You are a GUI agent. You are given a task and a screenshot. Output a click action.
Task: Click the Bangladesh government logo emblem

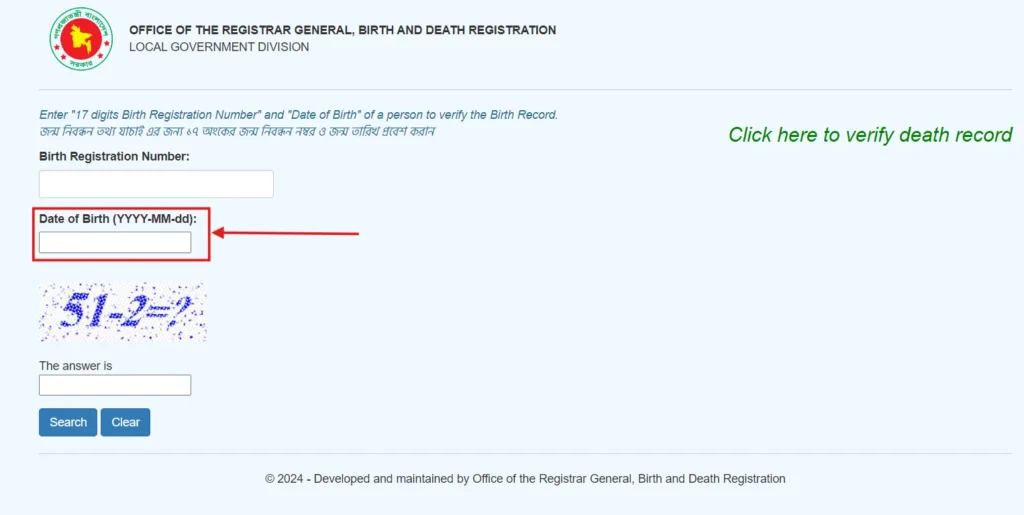[82, 39]
